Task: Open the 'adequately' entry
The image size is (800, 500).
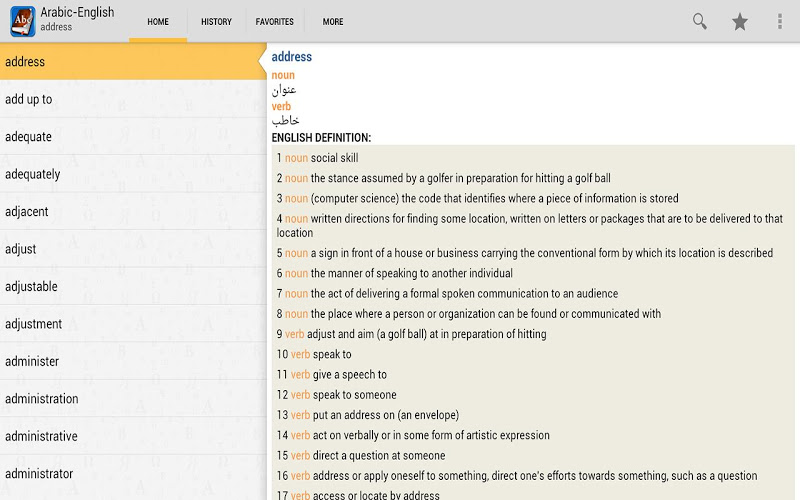Action: [x=132, y=174]
